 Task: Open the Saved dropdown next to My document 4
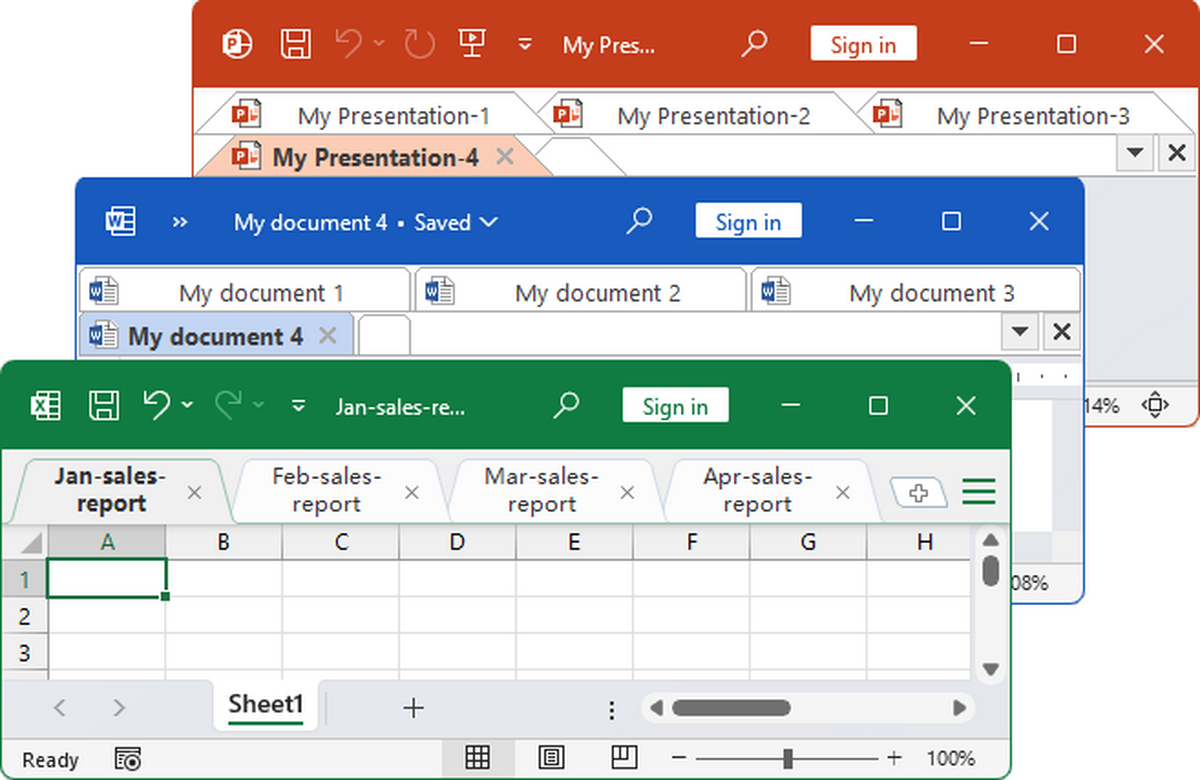click(x=489, y=222)
